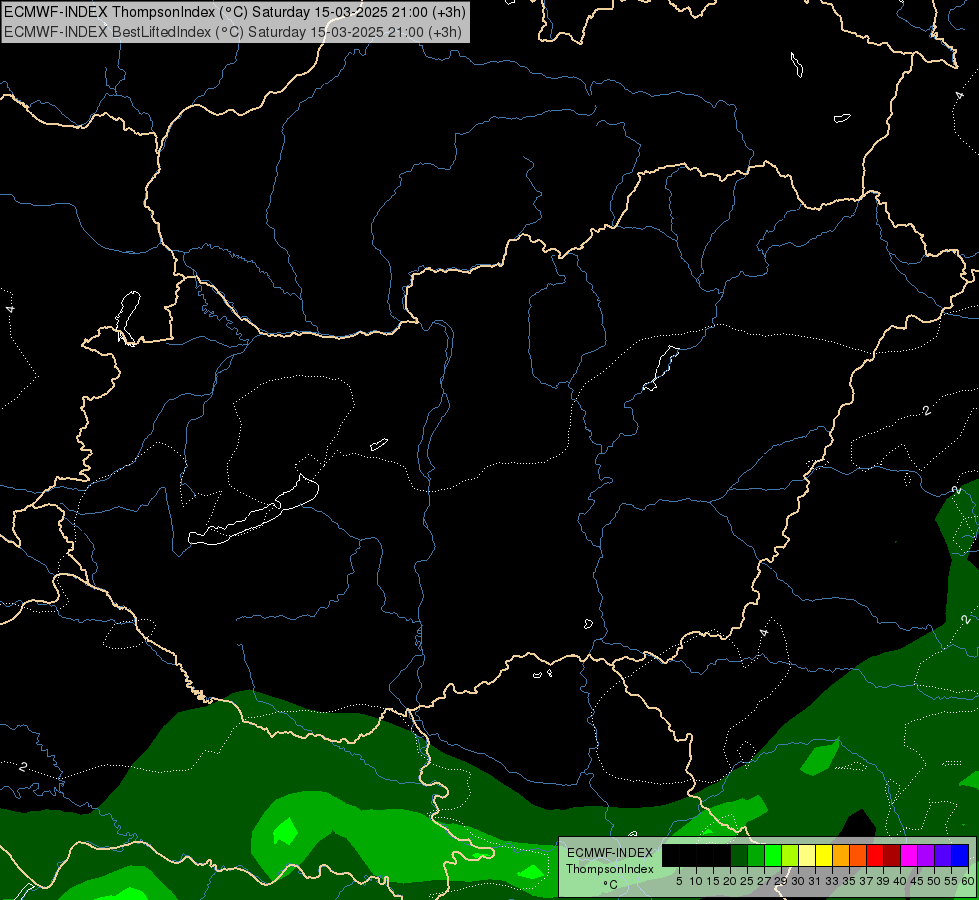The height and width of the screenshot is (900, 979).
Task: Click legend scale value 50
Action: click(934, 881)
